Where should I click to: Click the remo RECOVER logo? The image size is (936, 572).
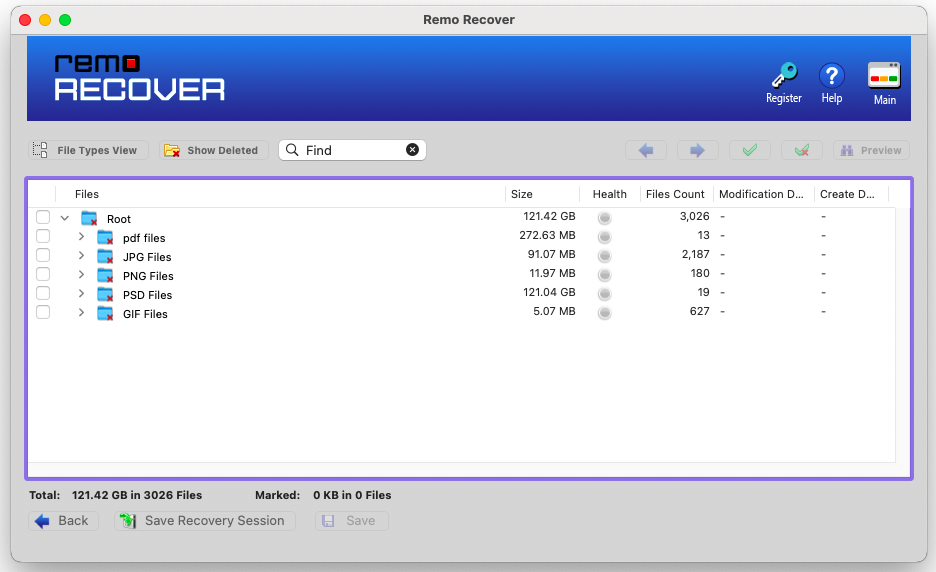[x=140, y=78]
